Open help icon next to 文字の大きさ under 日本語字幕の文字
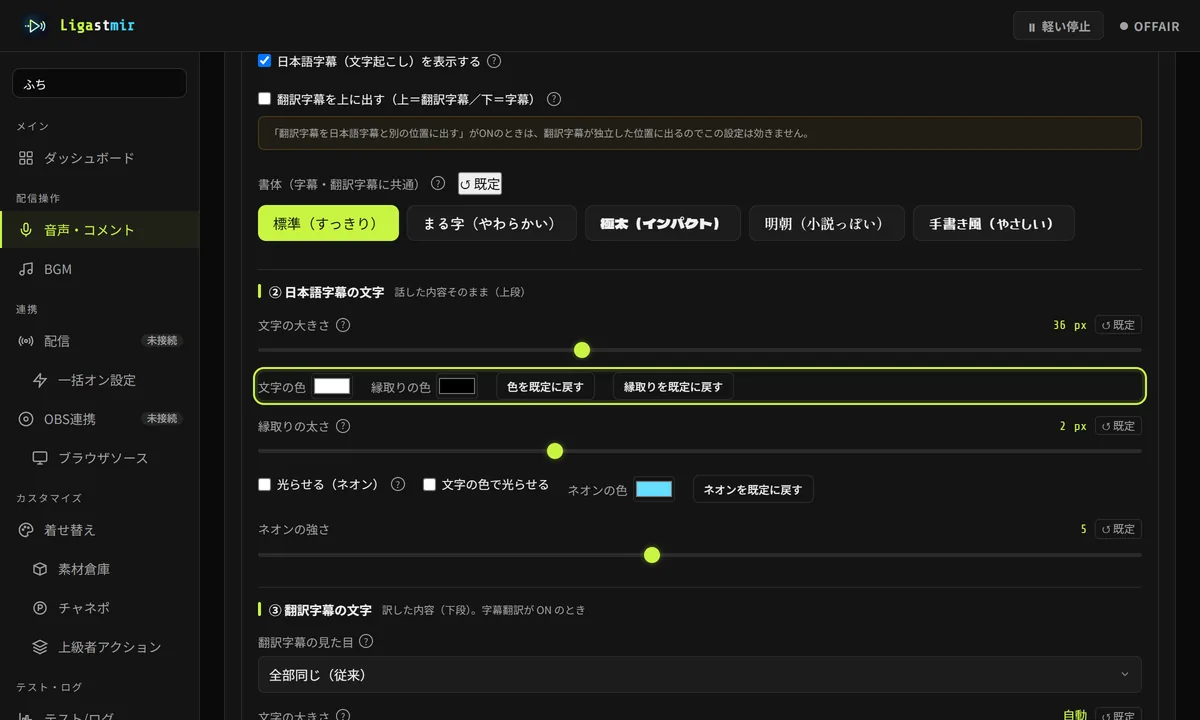This screenshot has height=720, width=1200. click(x=343, y=325)
